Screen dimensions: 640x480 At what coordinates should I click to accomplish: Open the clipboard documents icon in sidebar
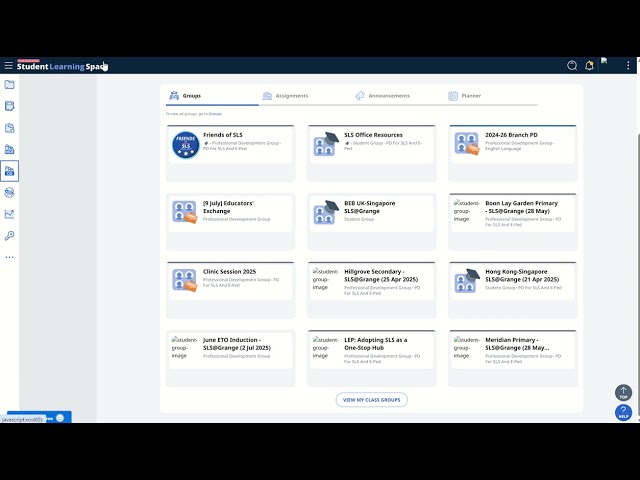tap(9, 128)
